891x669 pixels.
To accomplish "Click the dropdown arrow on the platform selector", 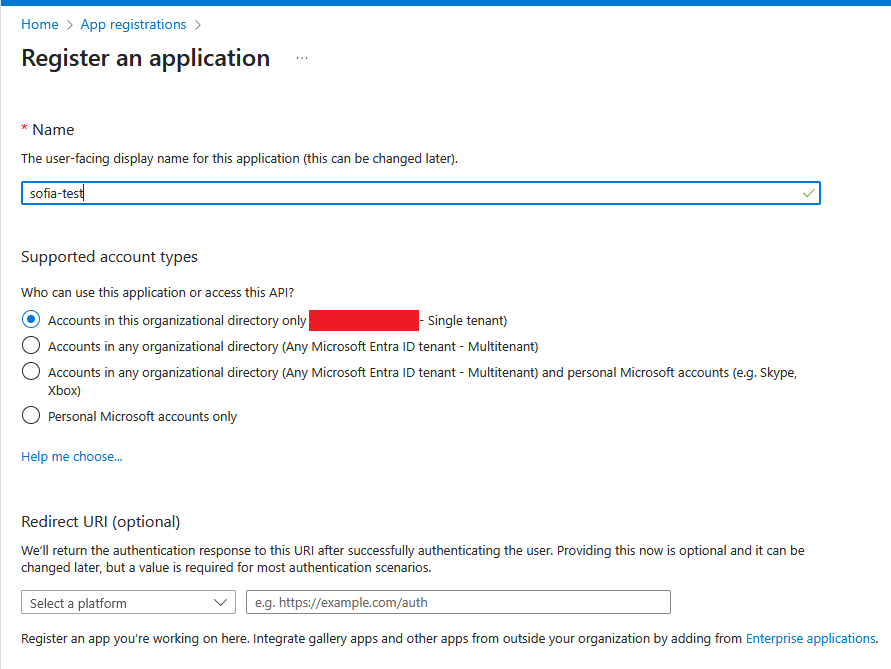I will pyautogui.click(x=222, y=602).
